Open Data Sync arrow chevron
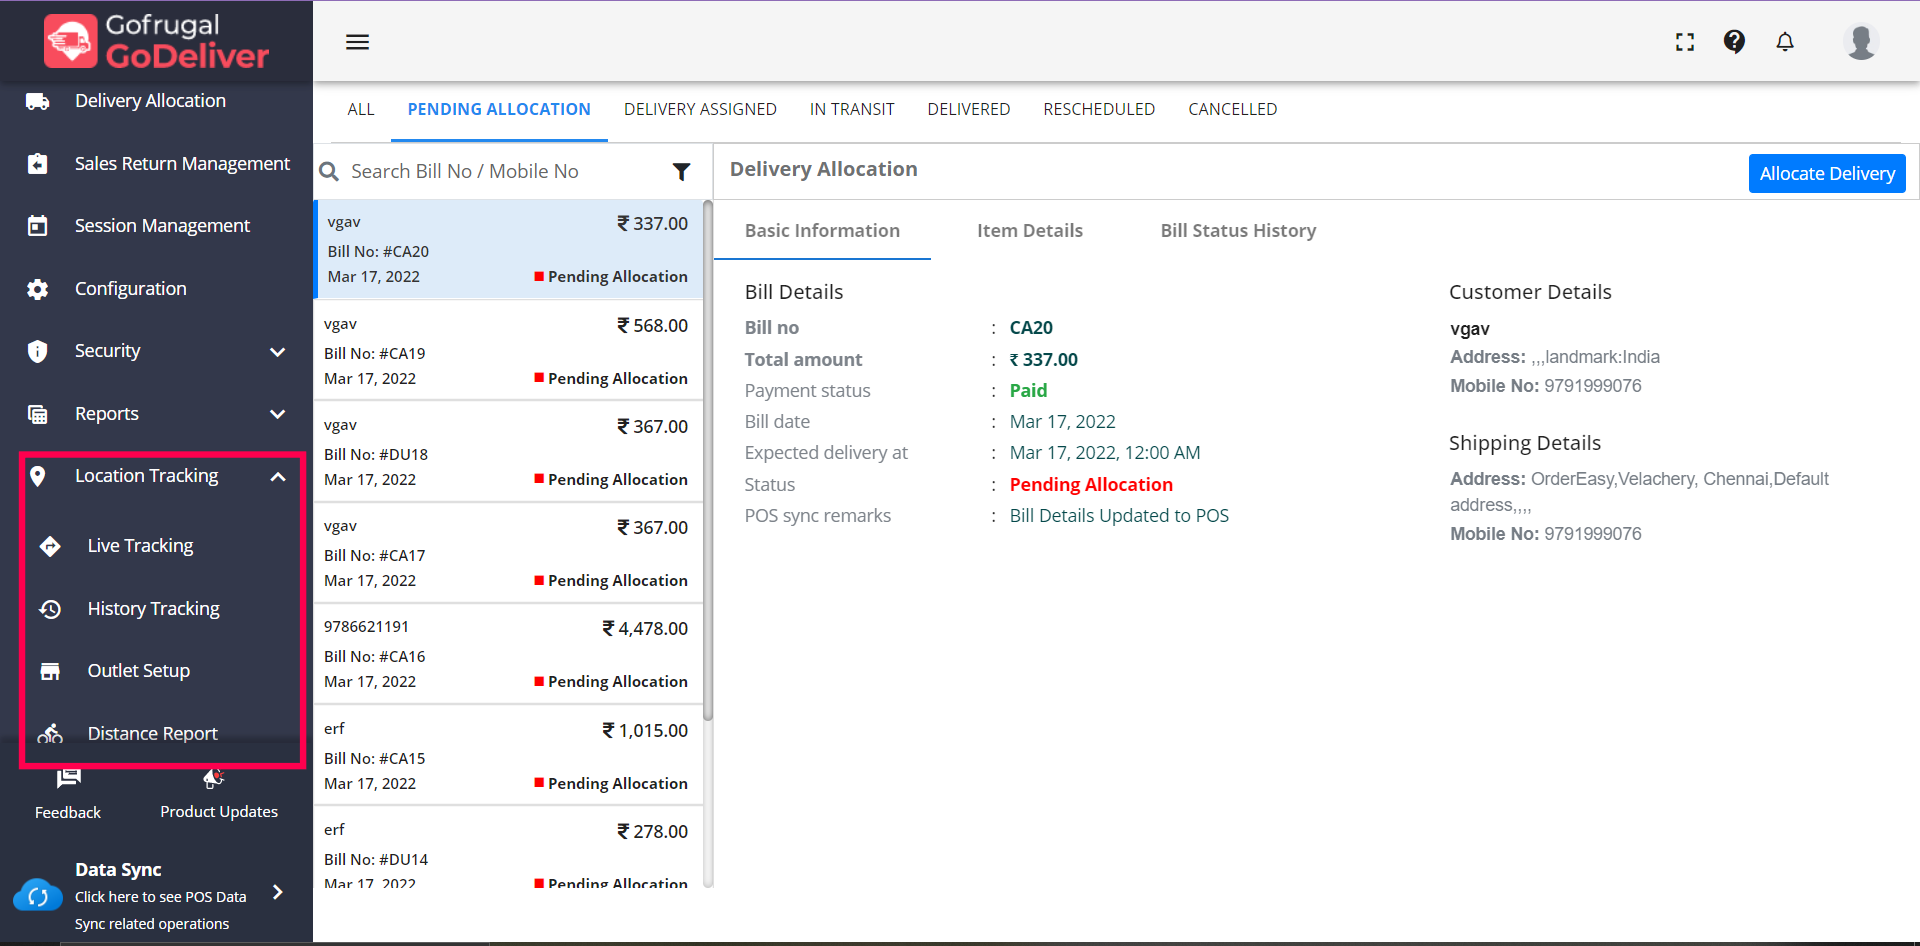 coord(278,892)
